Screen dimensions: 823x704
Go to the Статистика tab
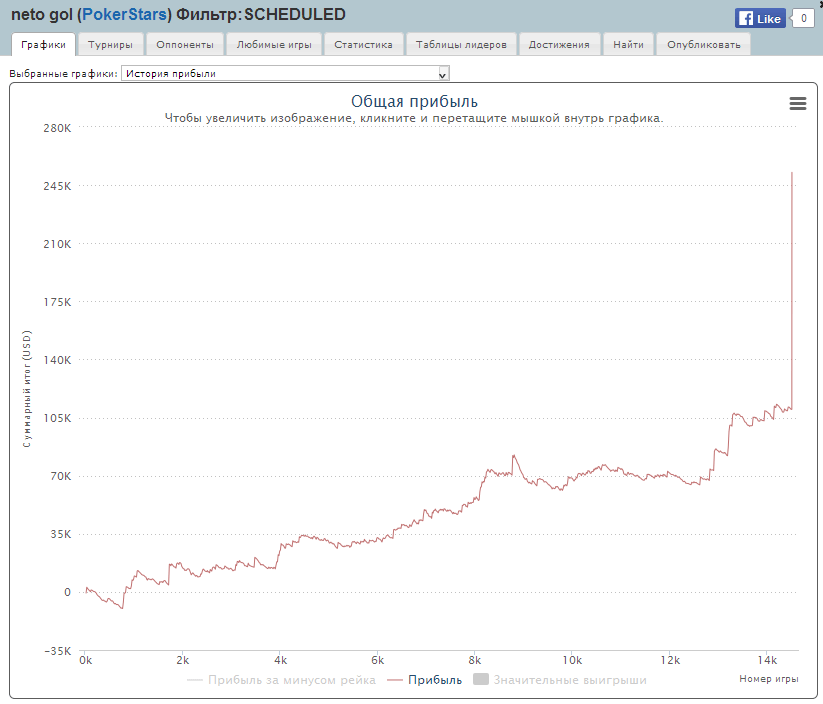[363, 45]
